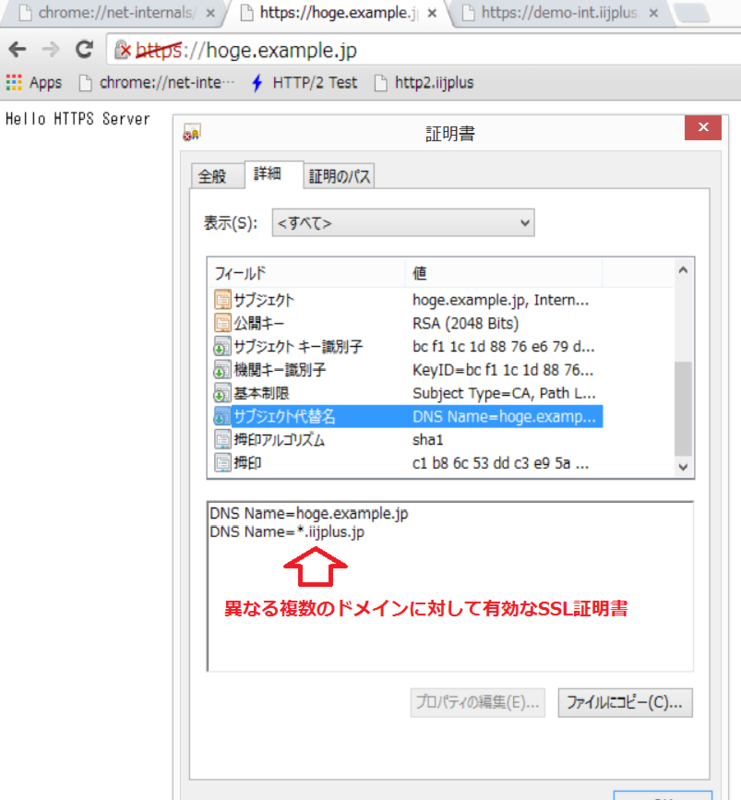Image resolution: width=741 pixels, height=800 pixels.
Task: Click the field list scroll down arrow
Action: point(683,467)
